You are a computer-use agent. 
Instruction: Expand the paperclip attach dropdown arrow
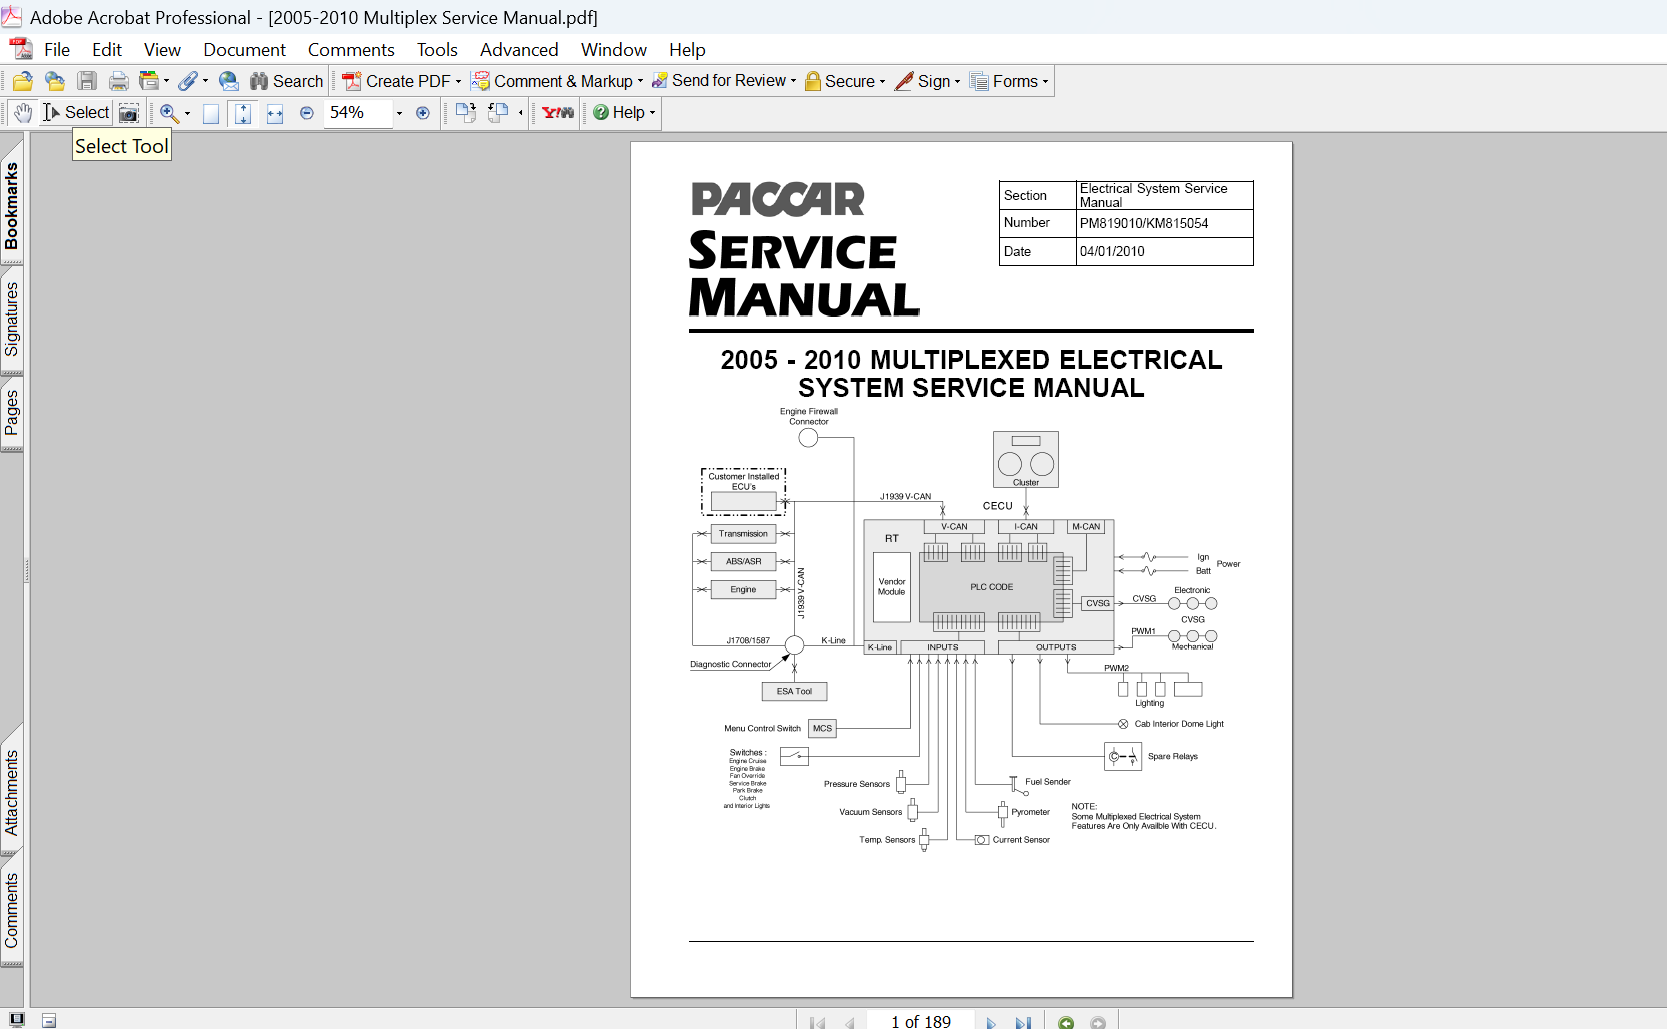coord(205,82)
